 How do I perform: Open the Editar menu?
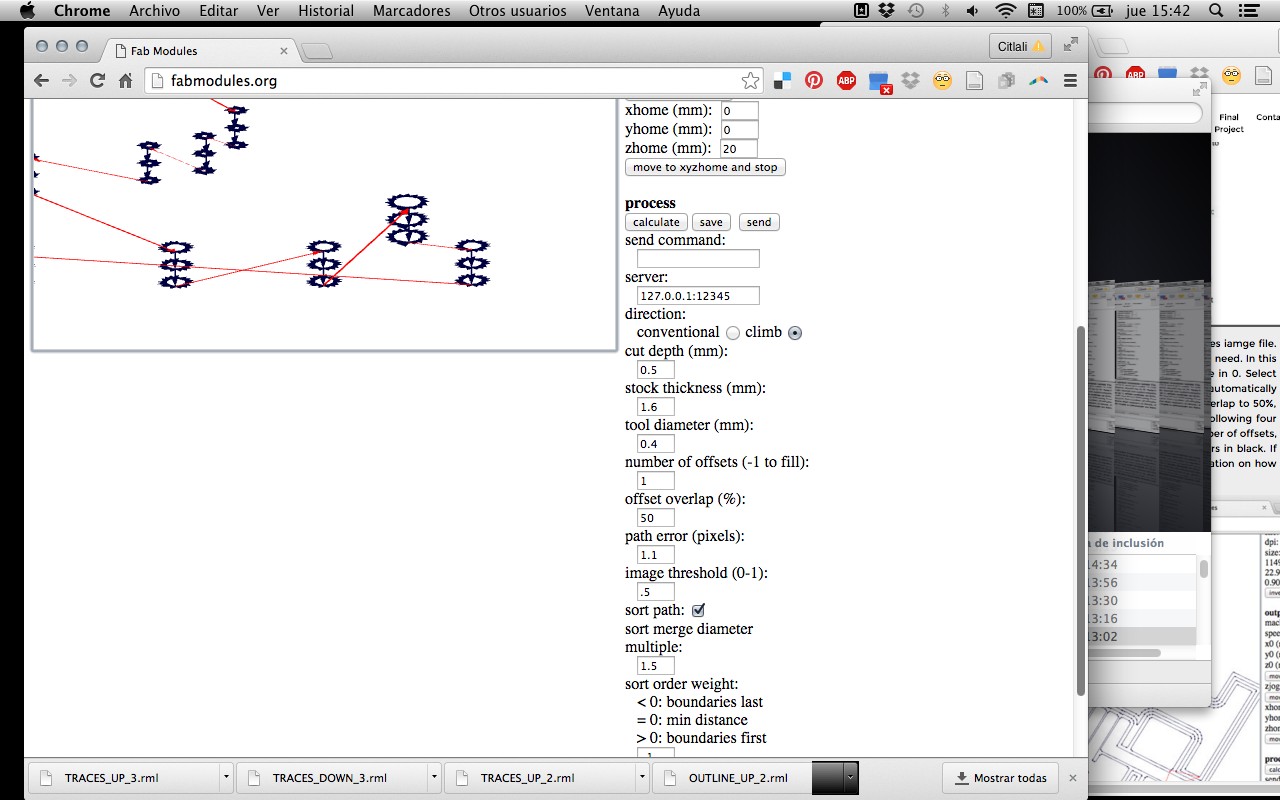click(218, 11)
